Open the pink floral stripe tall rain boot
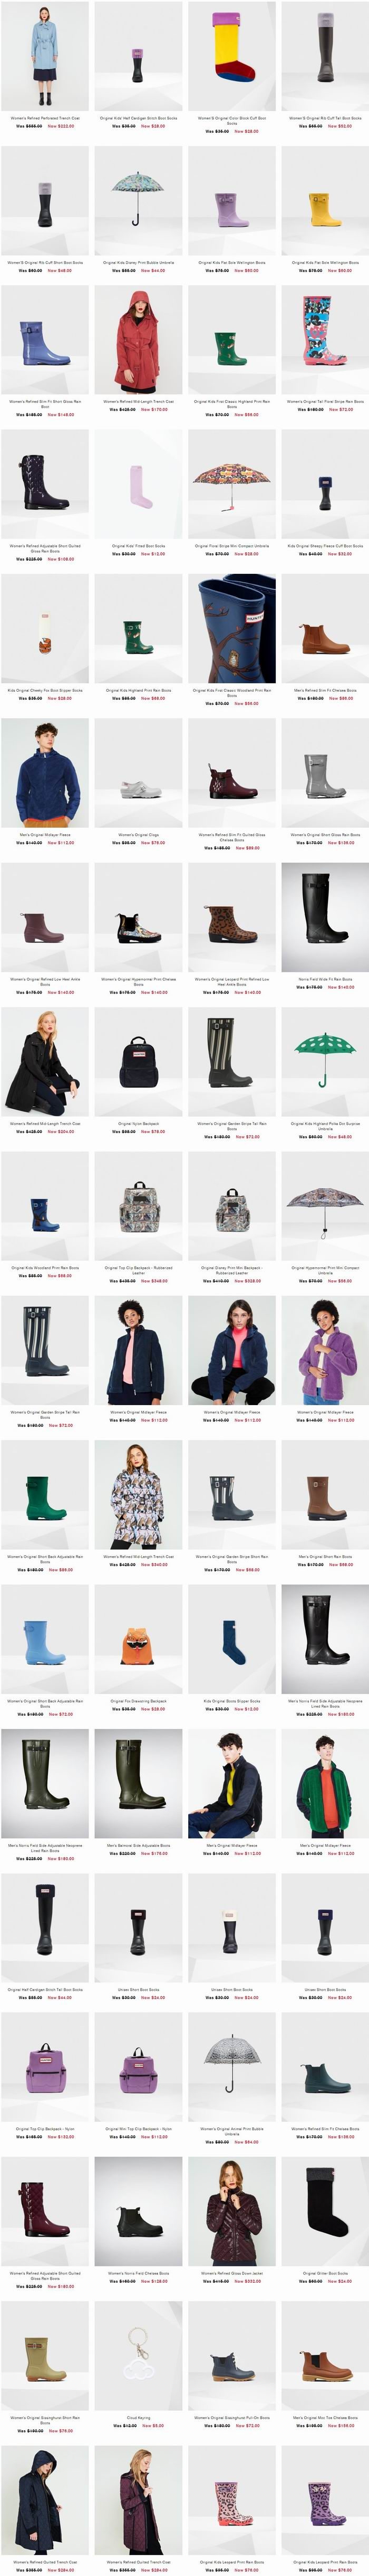This screenshot has height=2576, width=369. pyautogui.click(x=325, y=341)
